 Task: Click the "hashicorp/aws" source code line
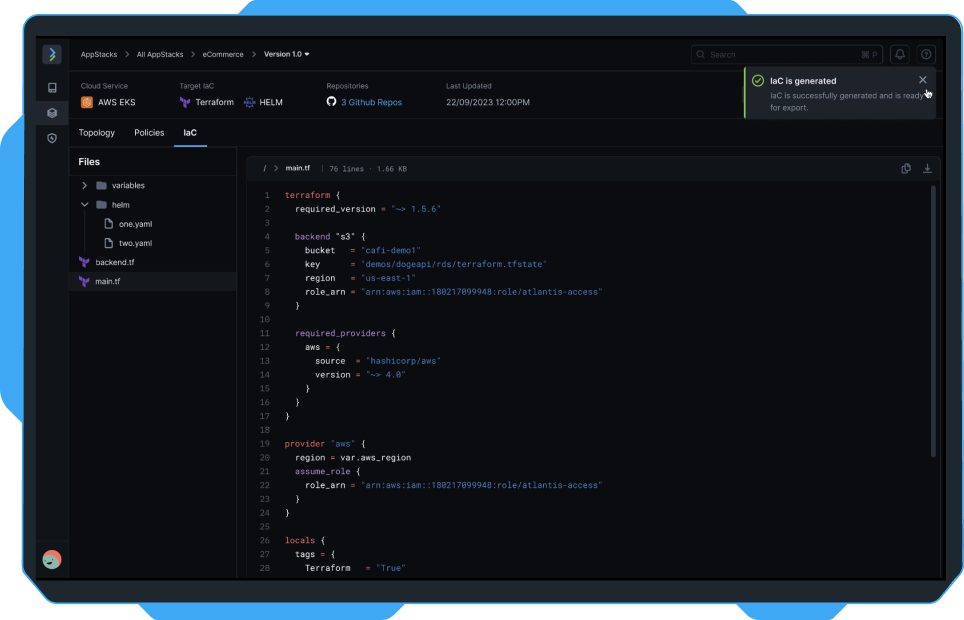point(378,361)
